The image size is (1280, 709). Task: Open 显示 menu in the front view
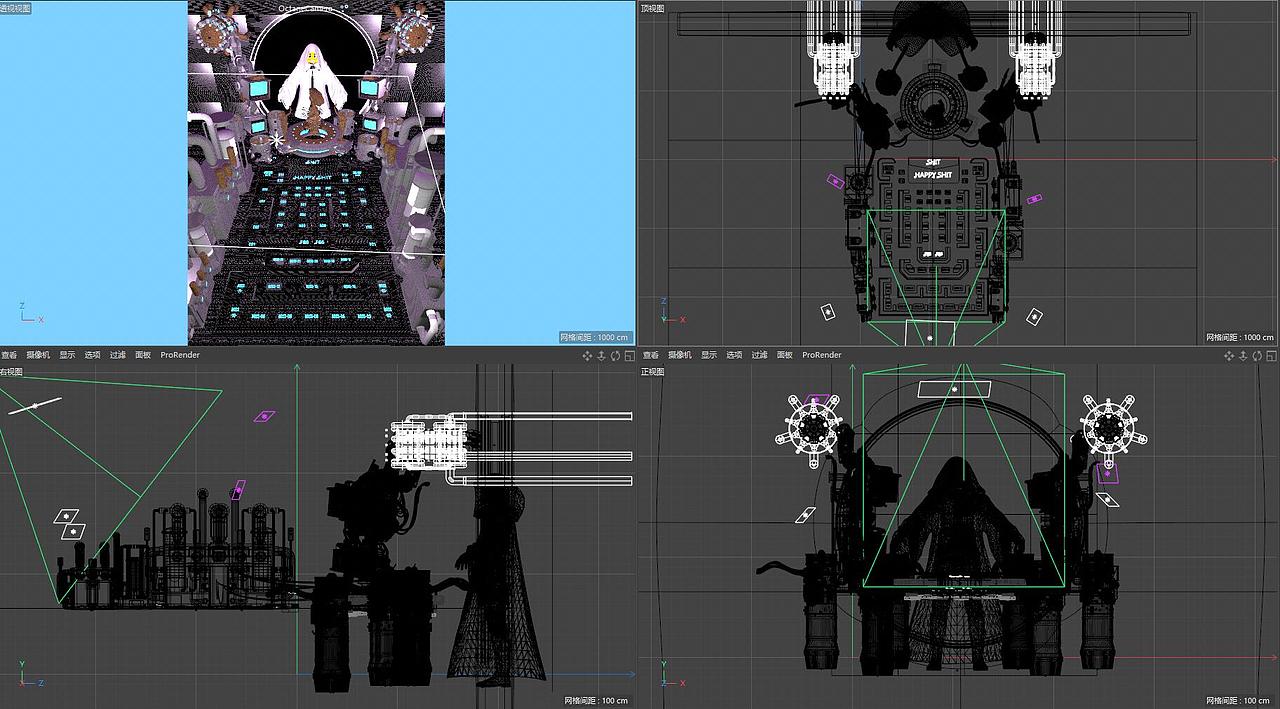tap(709, 355)
